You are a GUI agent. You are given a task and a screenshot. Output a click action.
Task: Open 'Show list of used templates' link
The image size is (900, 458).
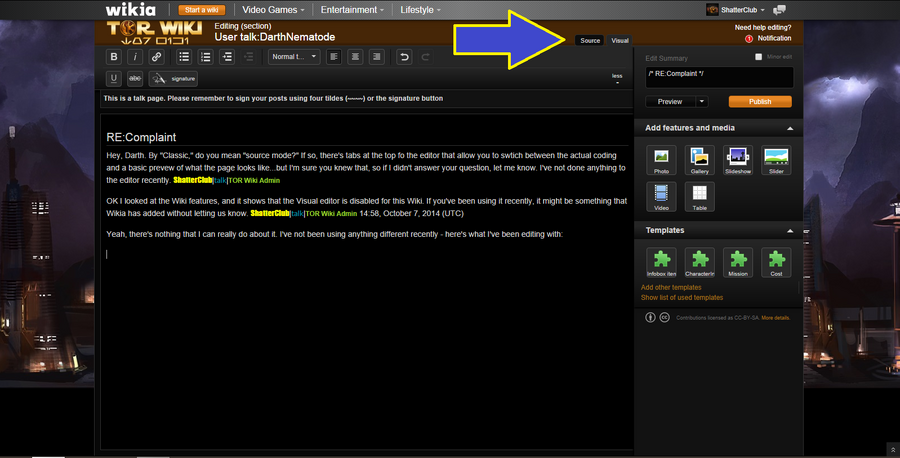(x=682, y=298)
